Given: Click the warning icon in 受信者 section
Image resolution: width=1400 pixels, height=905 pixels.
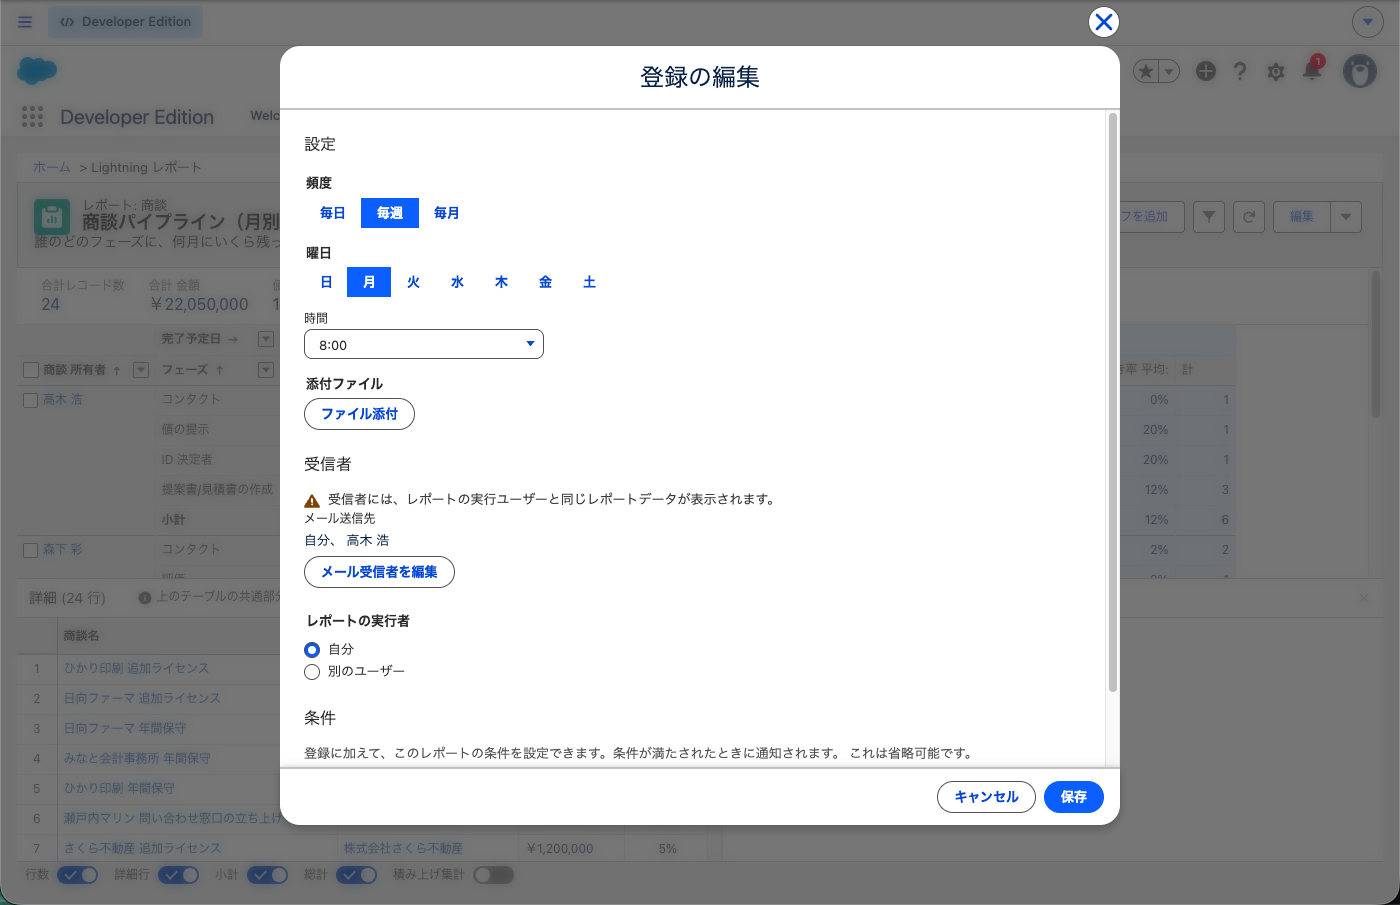Looking at the screenshot, I should (312, 500).
